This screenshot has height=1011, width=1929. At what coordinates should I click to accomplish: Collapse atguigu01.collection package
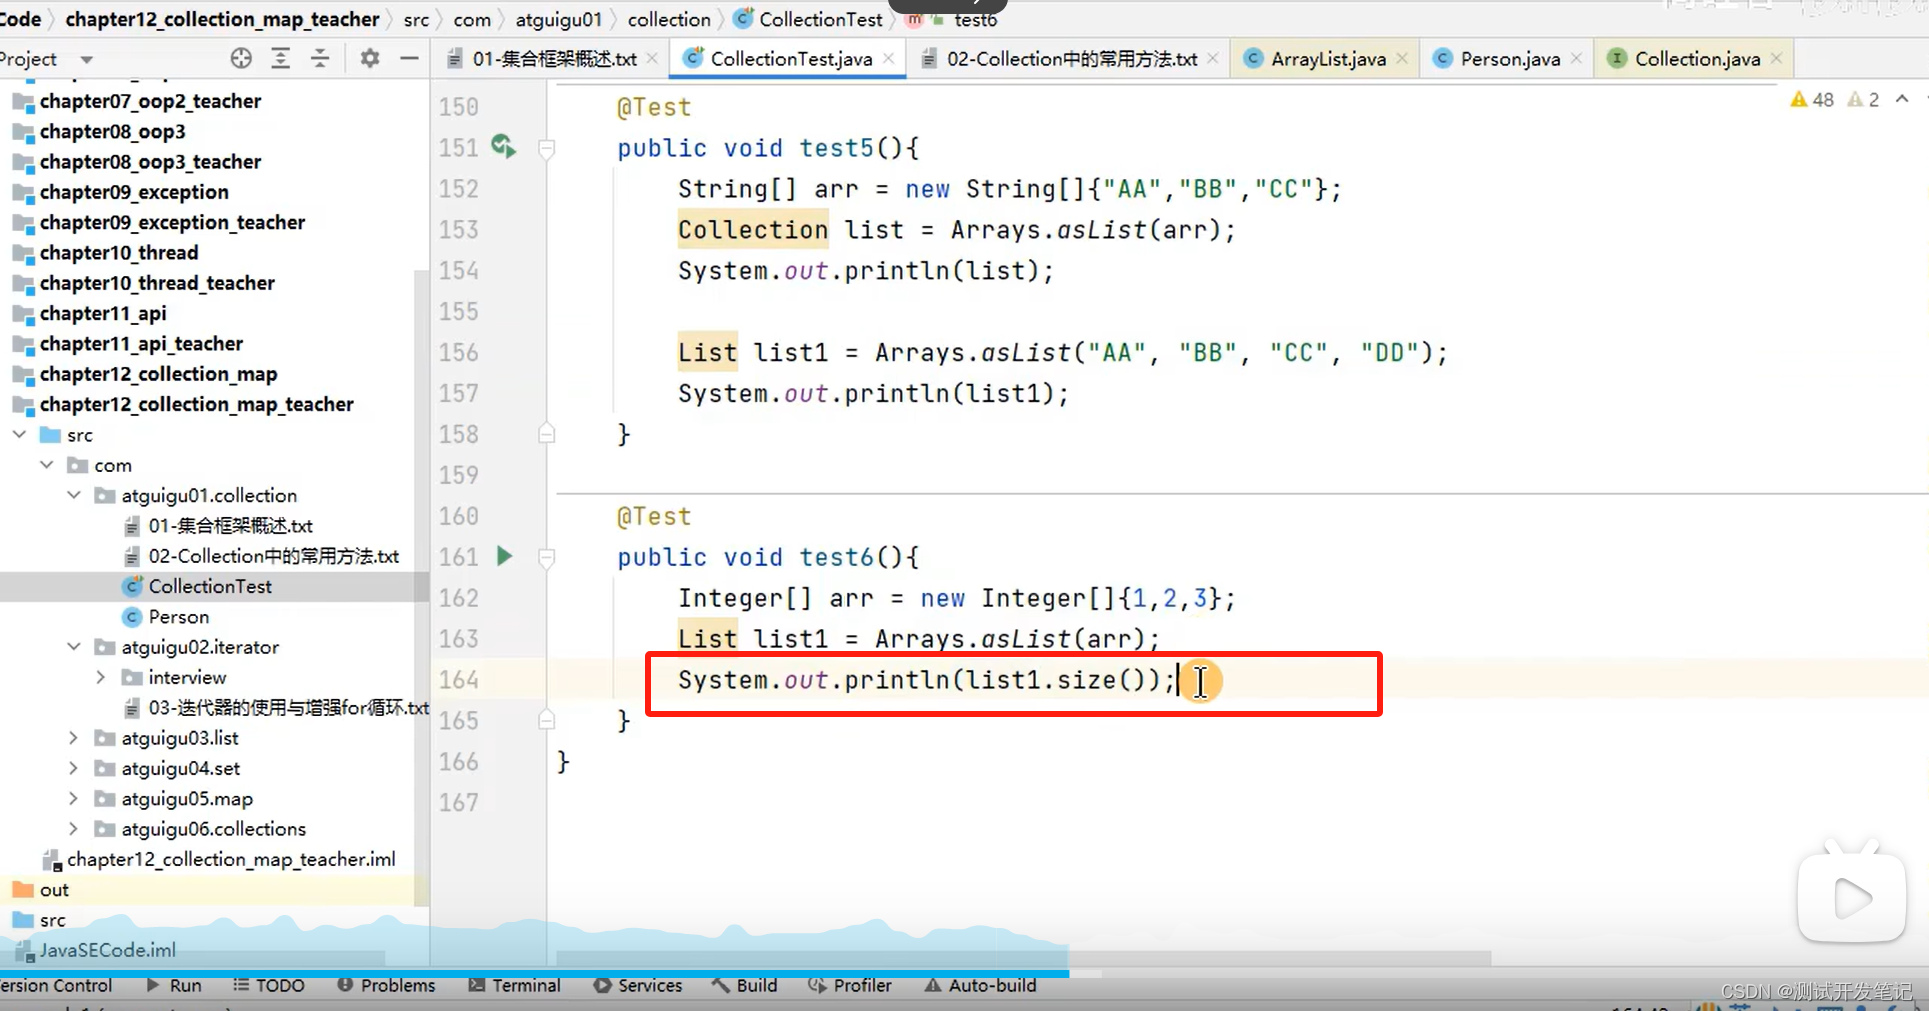pyautogui.click(x=74, y=495)
